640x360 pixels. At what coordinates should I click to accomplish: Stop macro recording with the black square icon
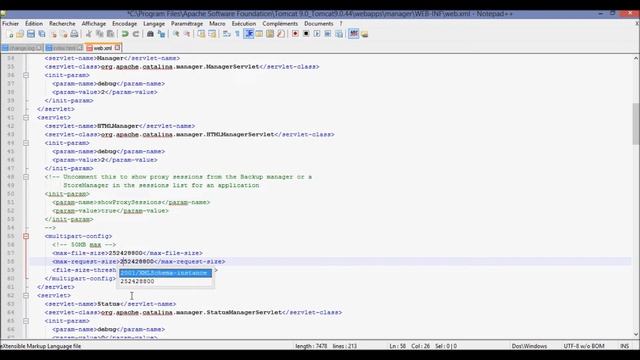(306, 34)
